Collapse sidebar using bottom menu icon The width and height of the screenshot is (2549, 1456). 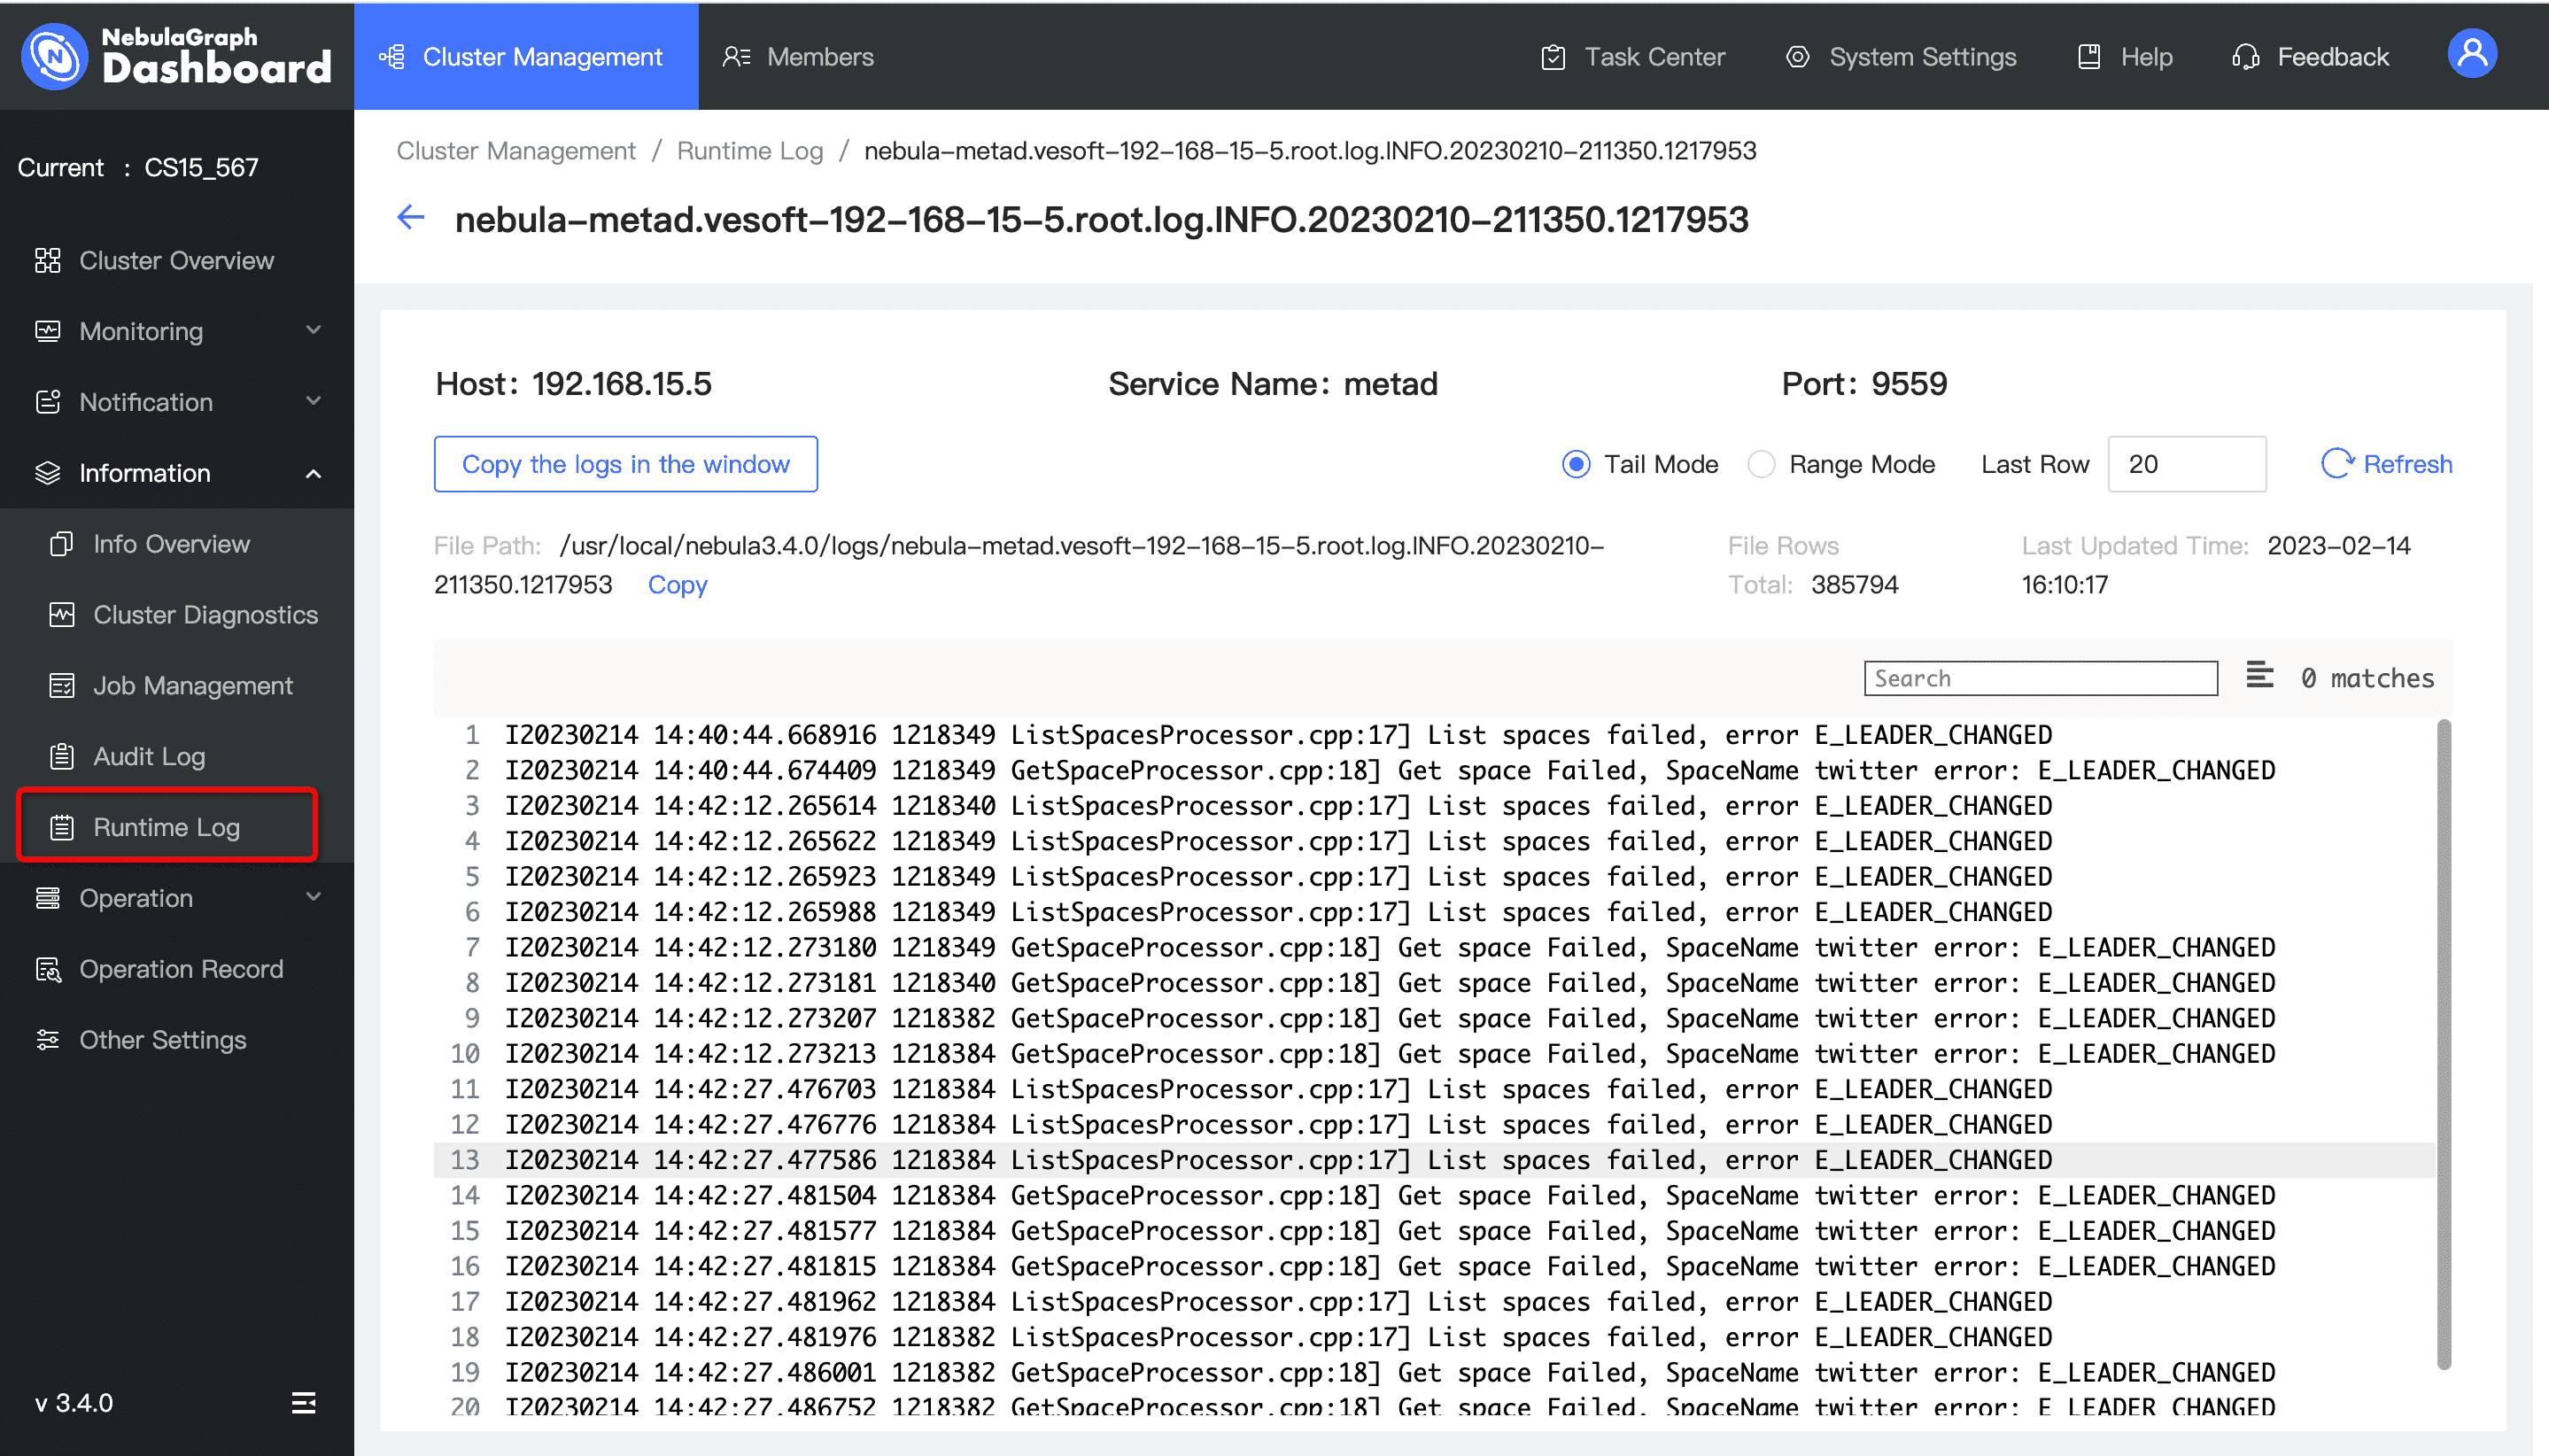tap(303, 1402)
